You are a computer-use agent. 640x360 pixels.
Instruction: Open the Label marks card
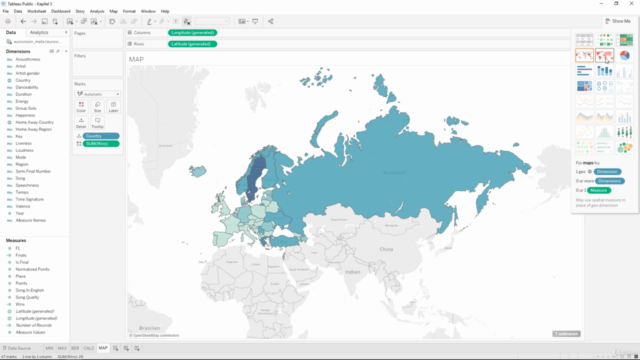click(x=113, y=107)
